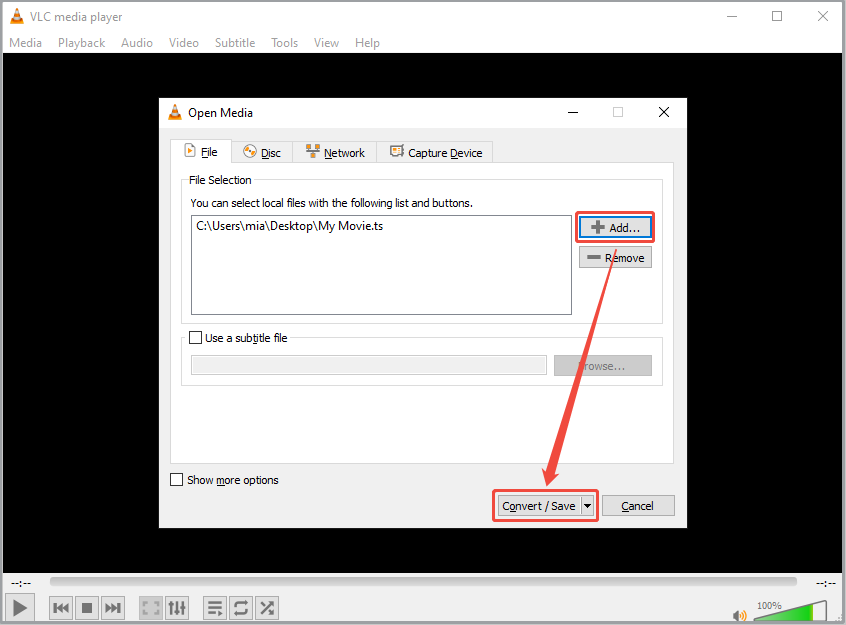Enable Use a subtitle file checkbox

pyautogui.click(x=195, y=338)
